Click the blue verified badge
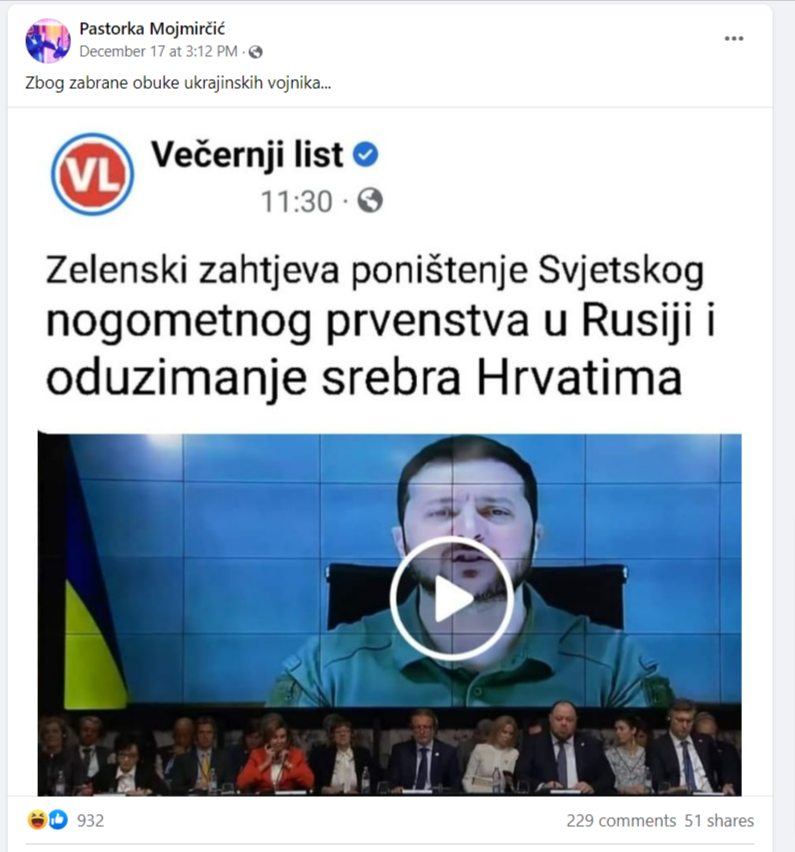 click(x=366, y=154)
